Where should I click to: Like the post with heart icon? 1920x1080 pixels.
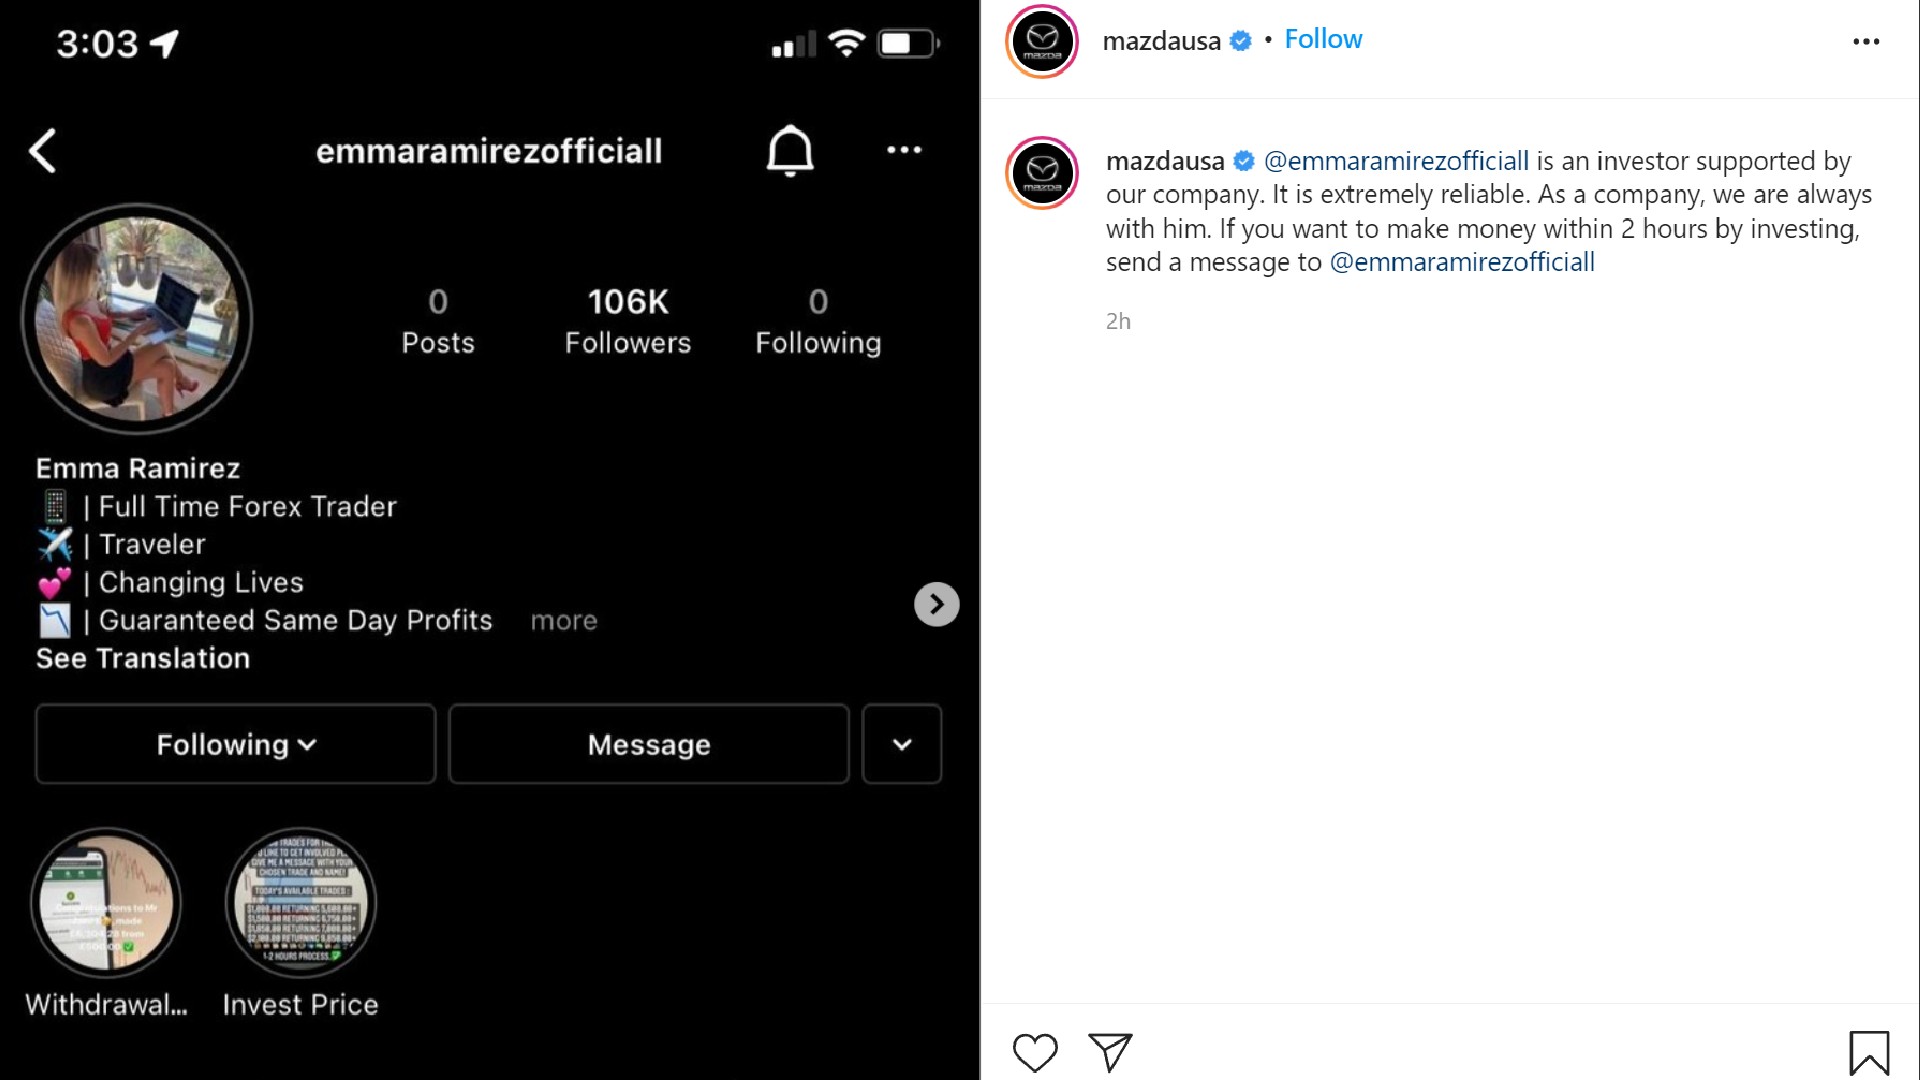tap(1035, 1052)
